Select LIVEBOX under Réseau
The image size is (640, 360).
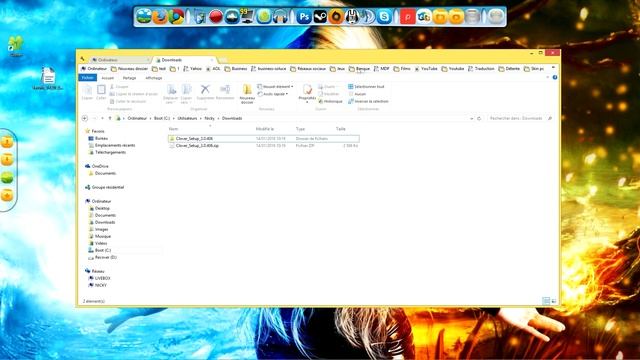[x=99, y=278]
